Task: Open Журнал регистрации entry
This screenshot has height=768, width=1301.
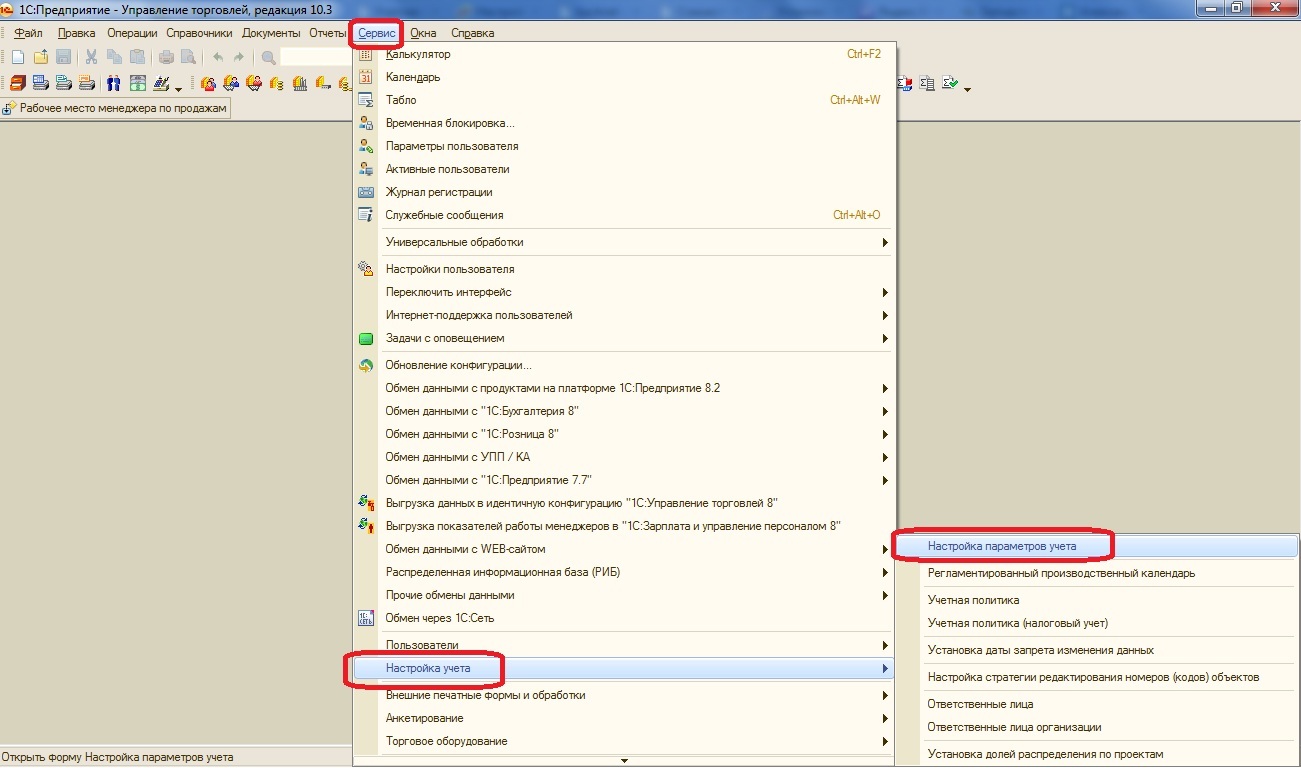Action: [625, 192]
